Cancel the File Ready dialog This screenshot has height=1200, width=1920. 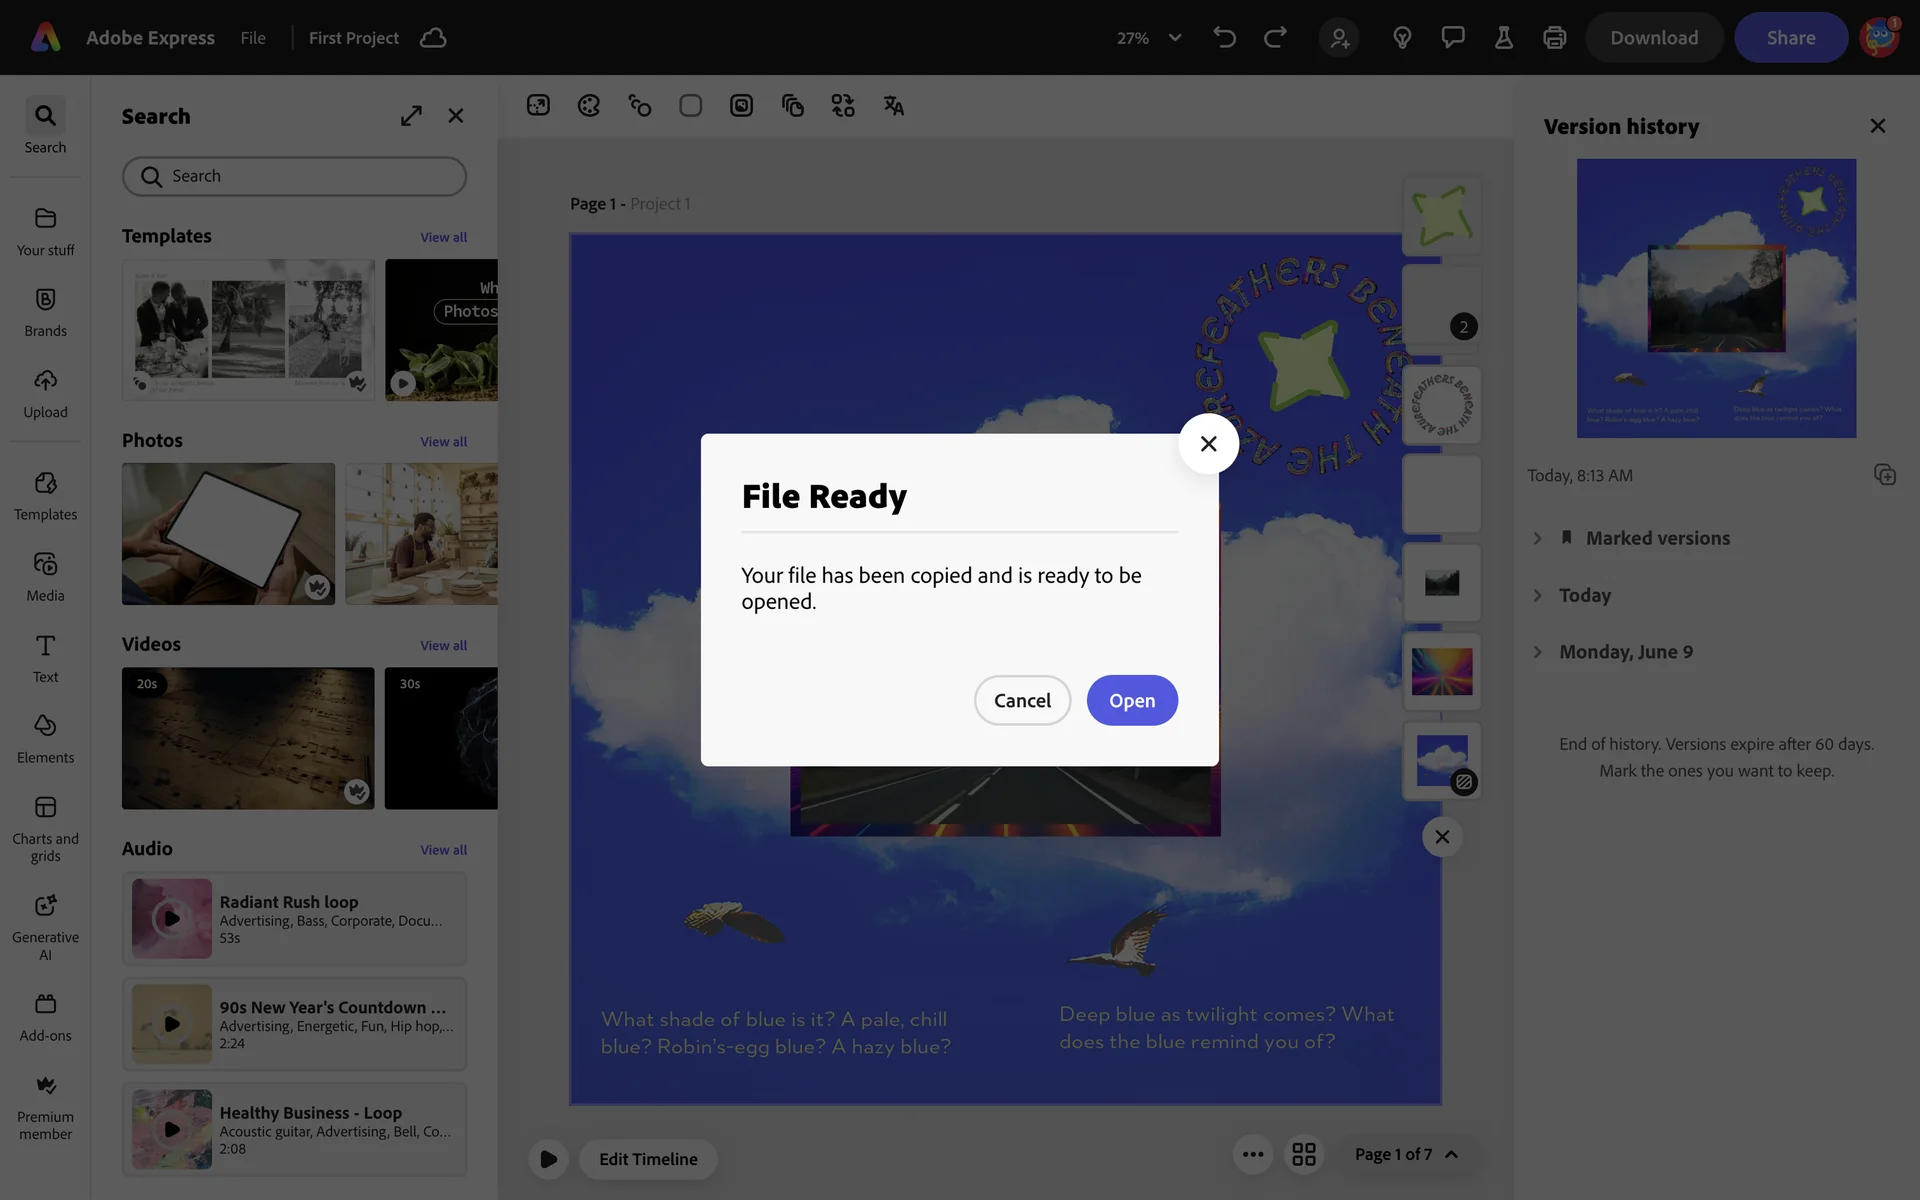point(1021,700)
